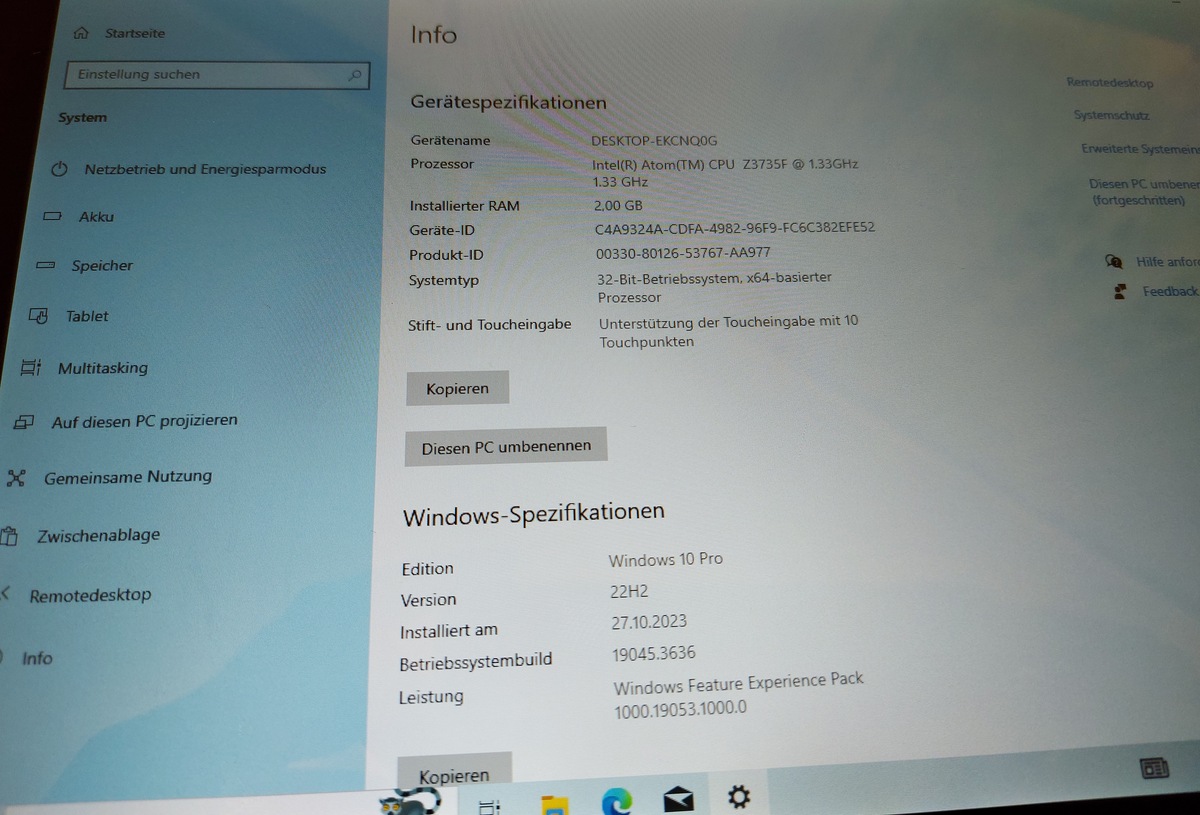Image resolution: width=1200 pixels, height=815 pixels.
Task: Click the lemur search highlight icon
Action: (x=411, y=802)
